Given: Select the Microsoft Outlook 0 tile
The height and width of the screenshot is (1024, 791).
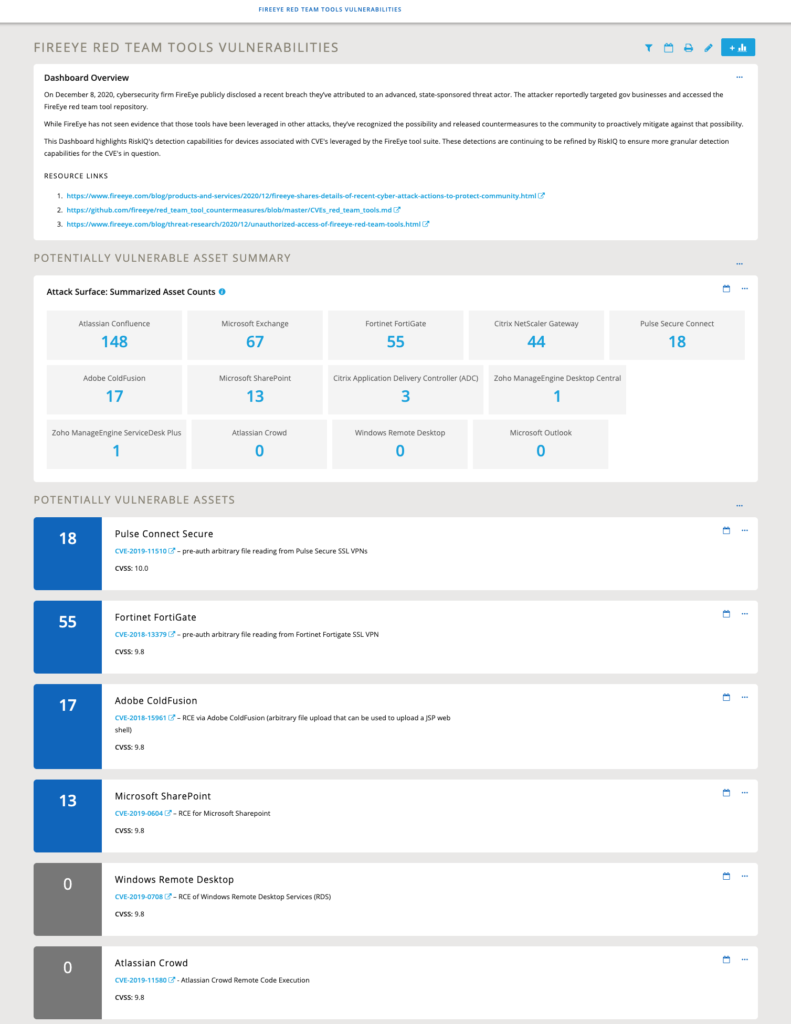Looking at the screenshot, I should click(540, 444).
